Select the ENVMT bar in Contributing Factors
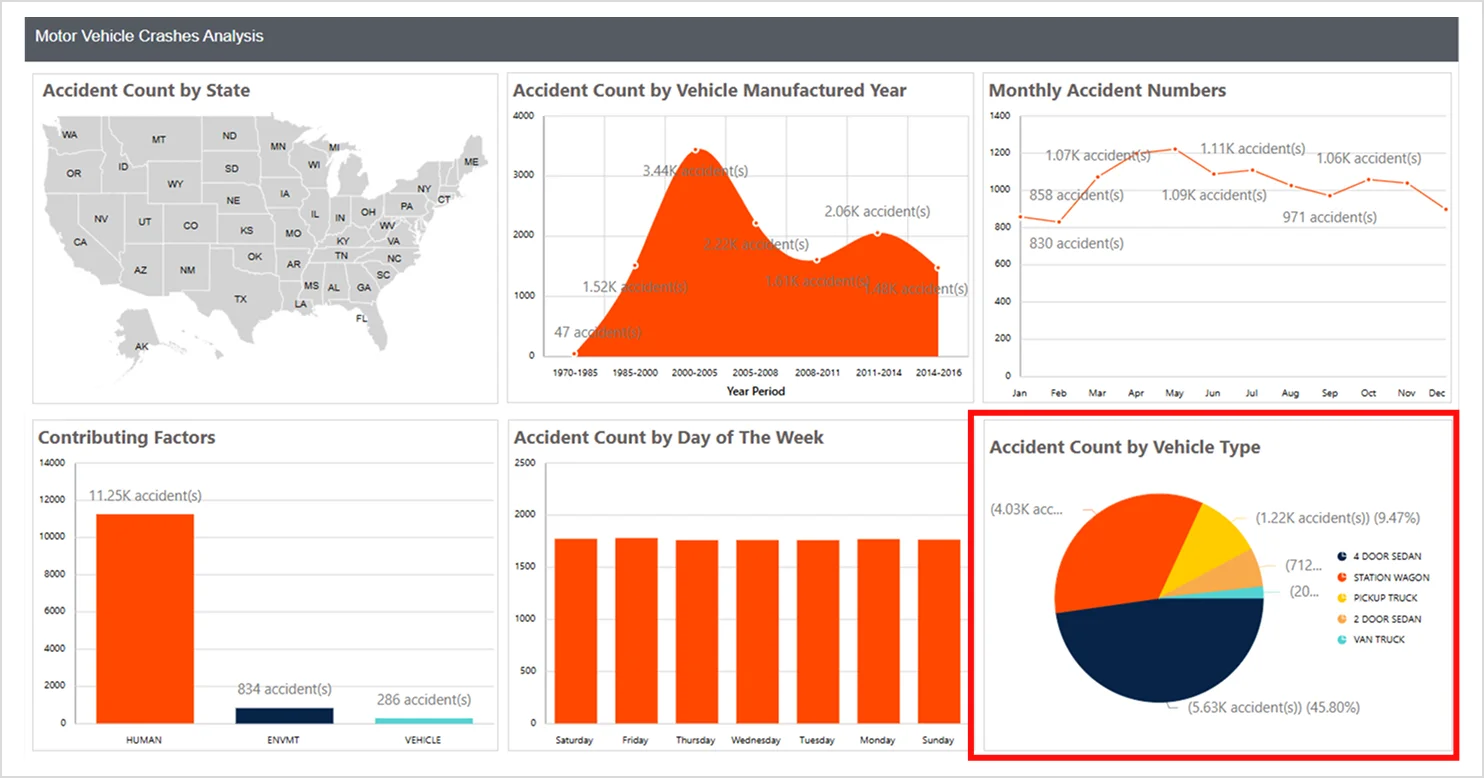This screenshot has height=778, width=1484. 284,715
